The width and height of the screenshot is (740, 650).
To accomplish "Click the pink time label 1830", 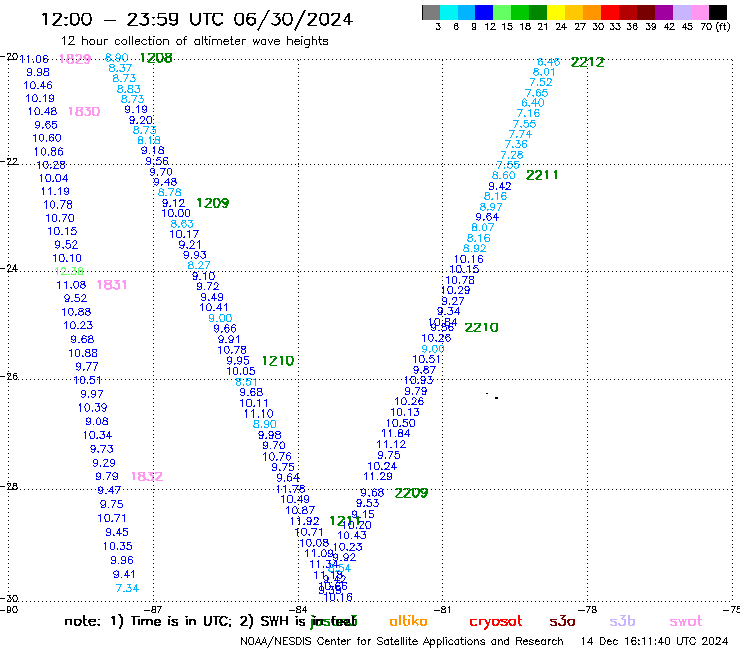I will pyautogui.click(x=84, y=111).
